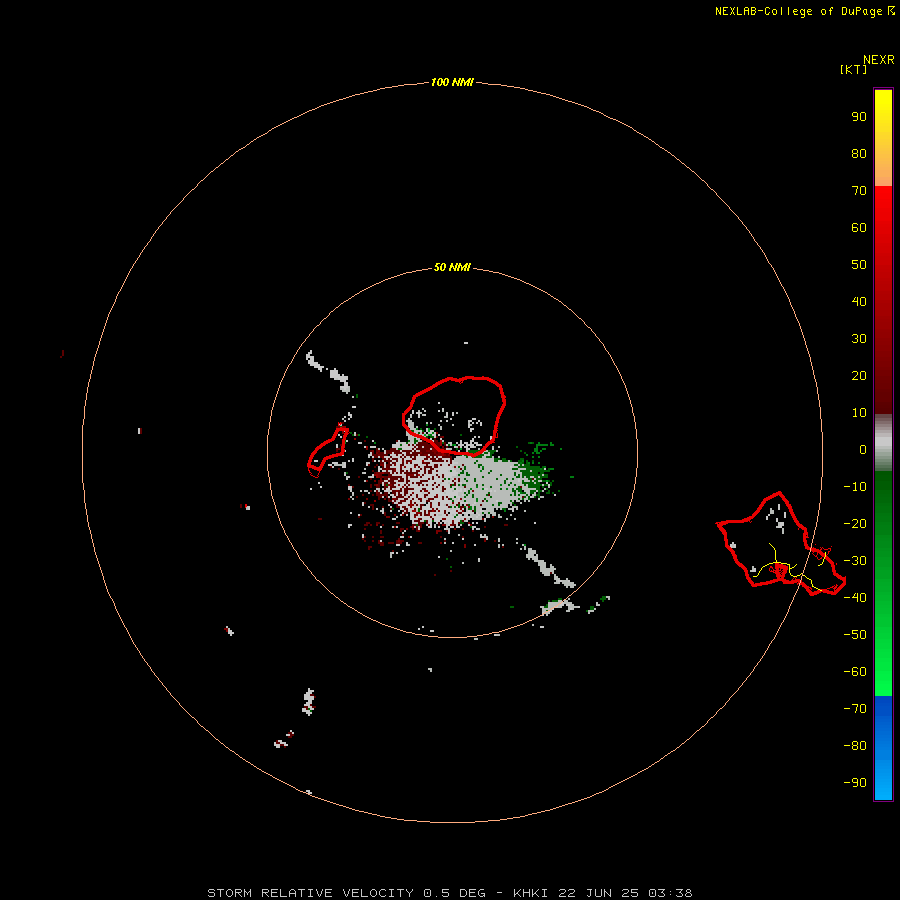The height and width of the screenshot is (900, 900).
Task: Click the 100 NMI range ring label
Action: click(452, 83)
